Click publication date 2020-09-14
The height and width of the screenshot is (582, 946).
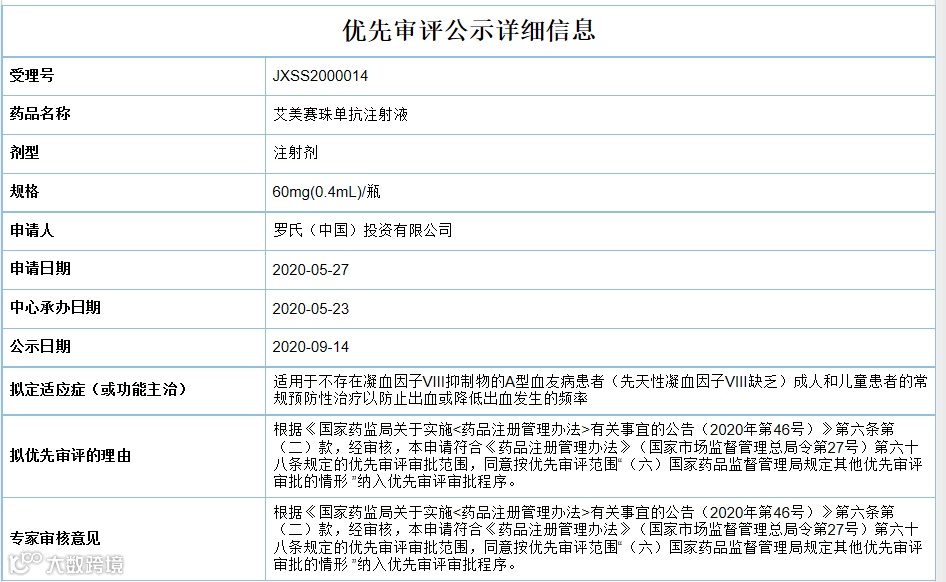311,347
